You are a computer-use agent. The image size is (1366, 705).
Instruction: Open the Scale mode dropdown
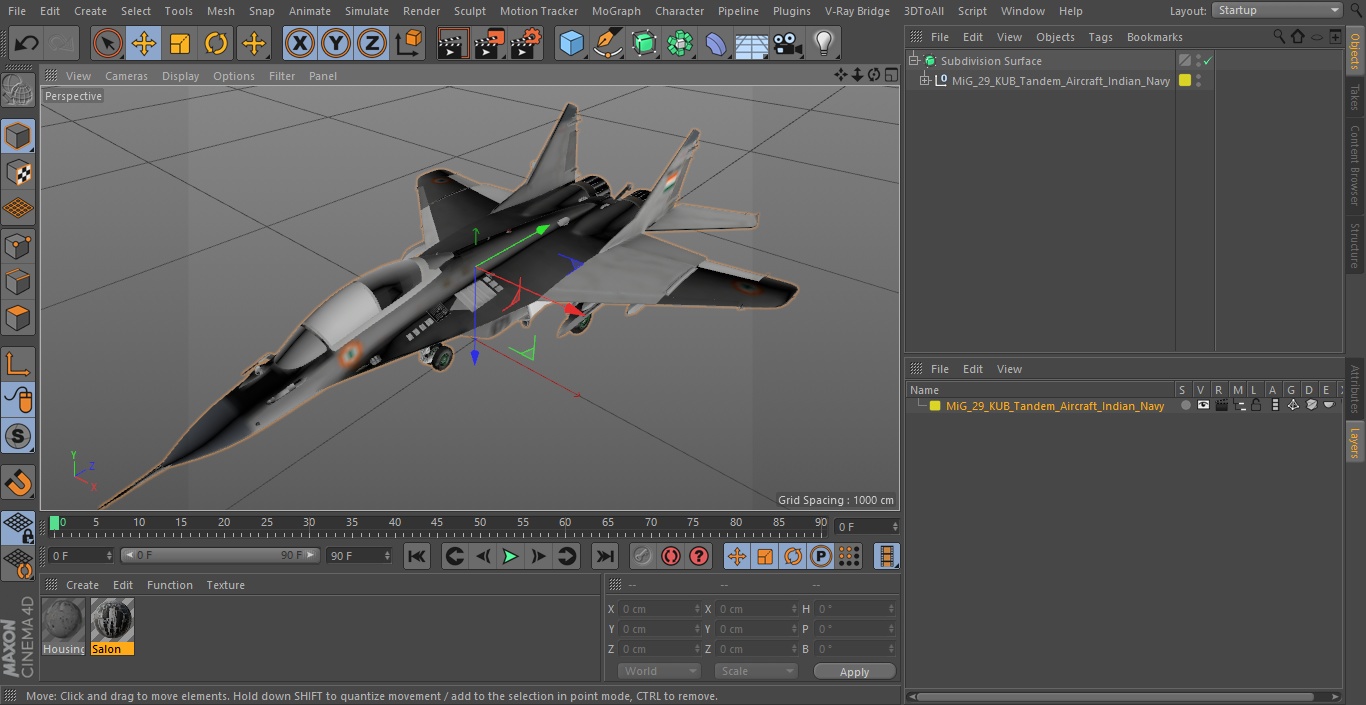click(x=756, y=671)
